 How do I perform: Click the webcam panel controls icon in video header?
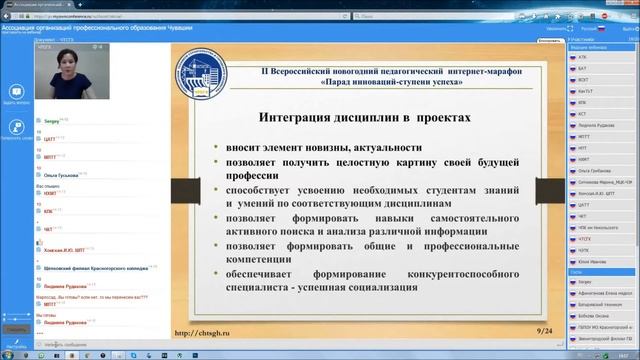[97, 47]
